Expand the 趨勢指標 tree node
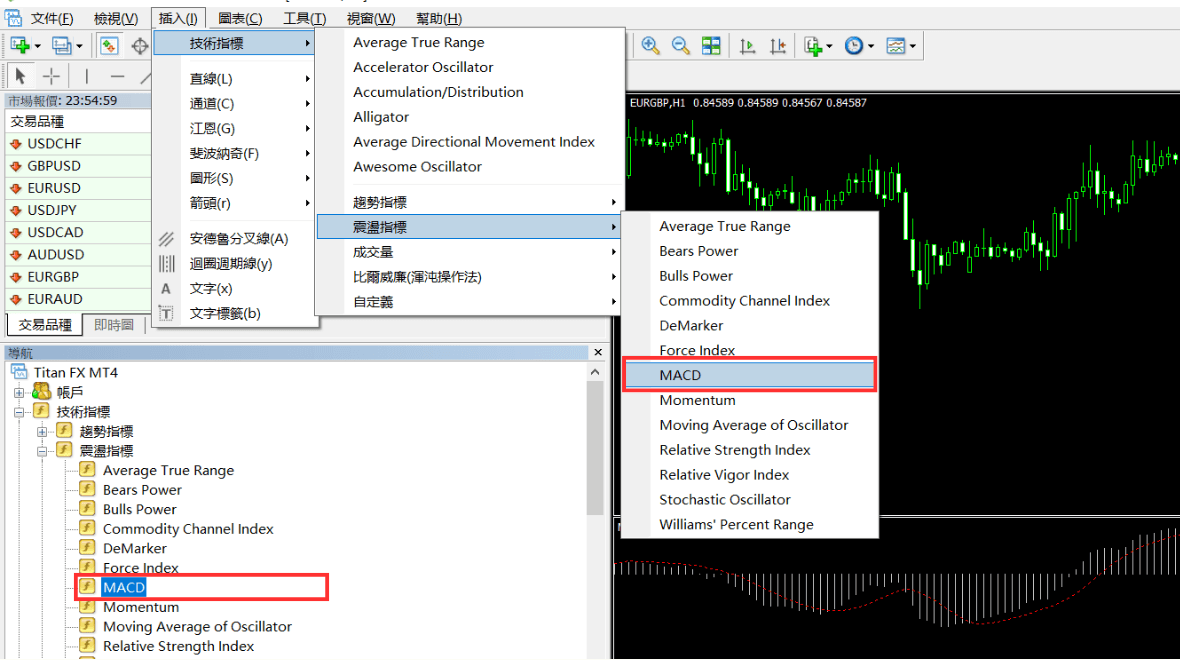 42,431
